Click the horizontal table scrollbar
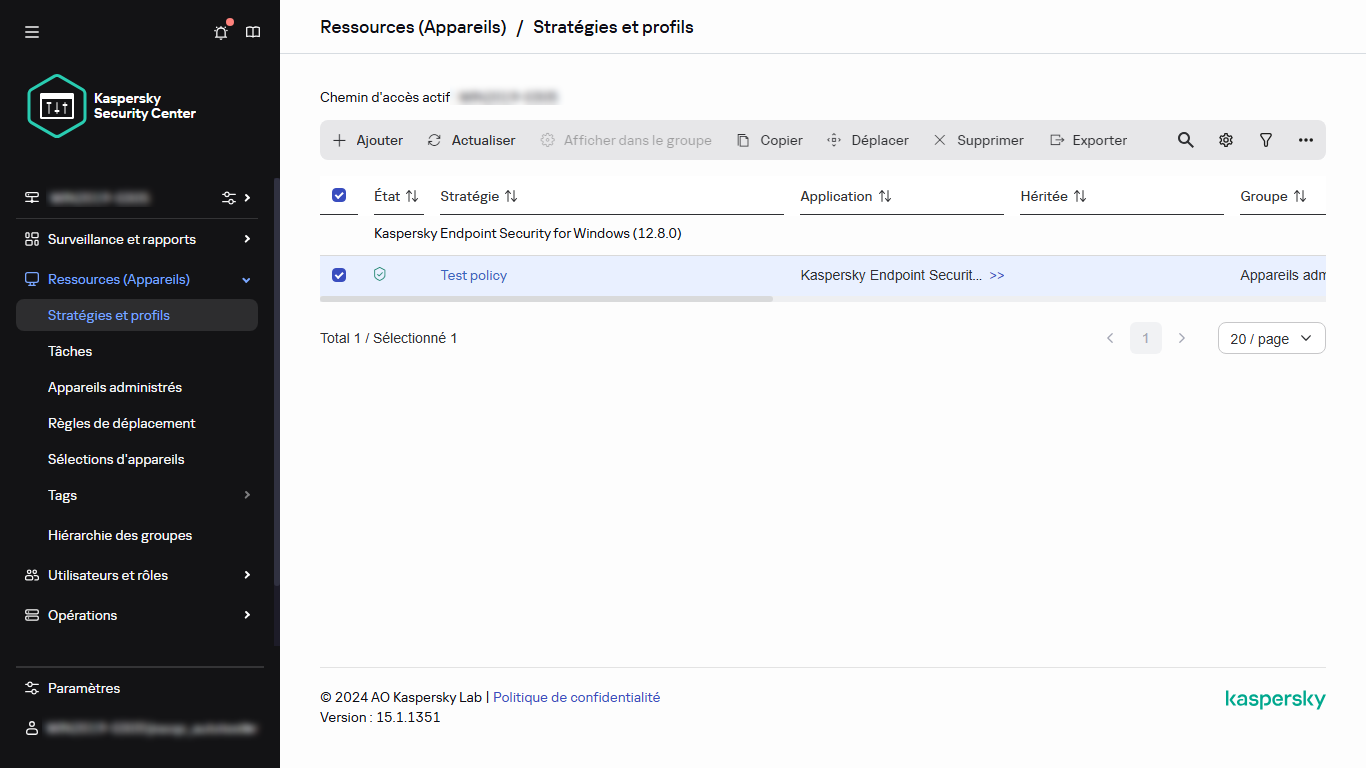 point(546,298)
